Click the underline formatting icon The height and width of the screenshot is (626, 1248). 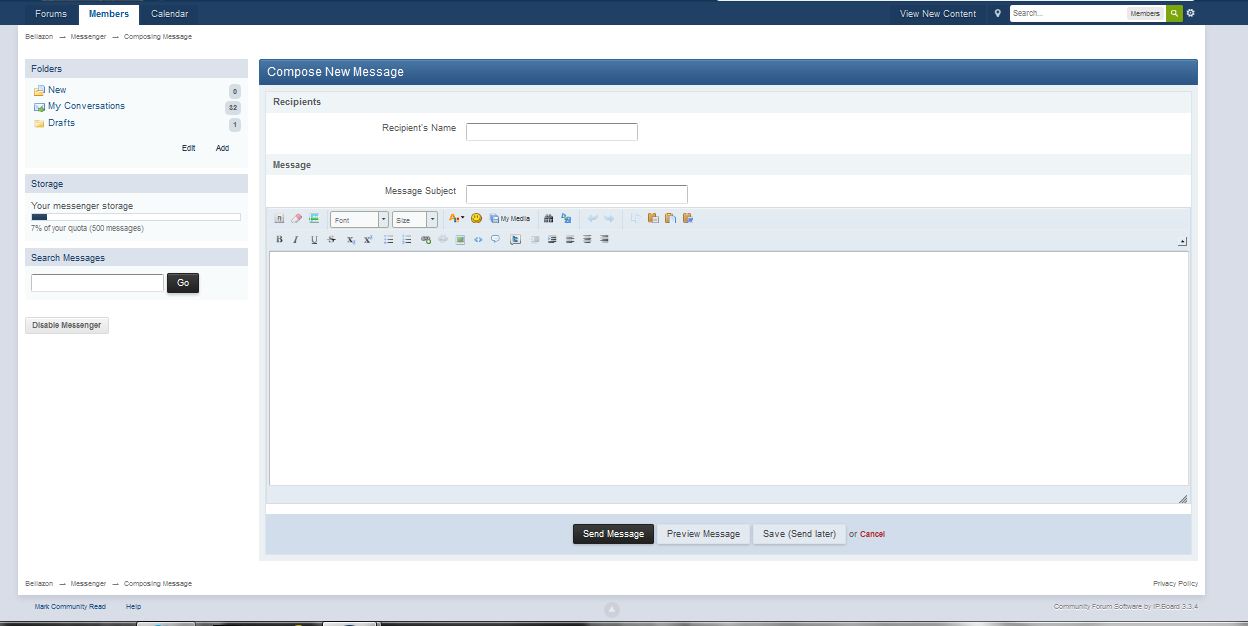coord(314,240)
